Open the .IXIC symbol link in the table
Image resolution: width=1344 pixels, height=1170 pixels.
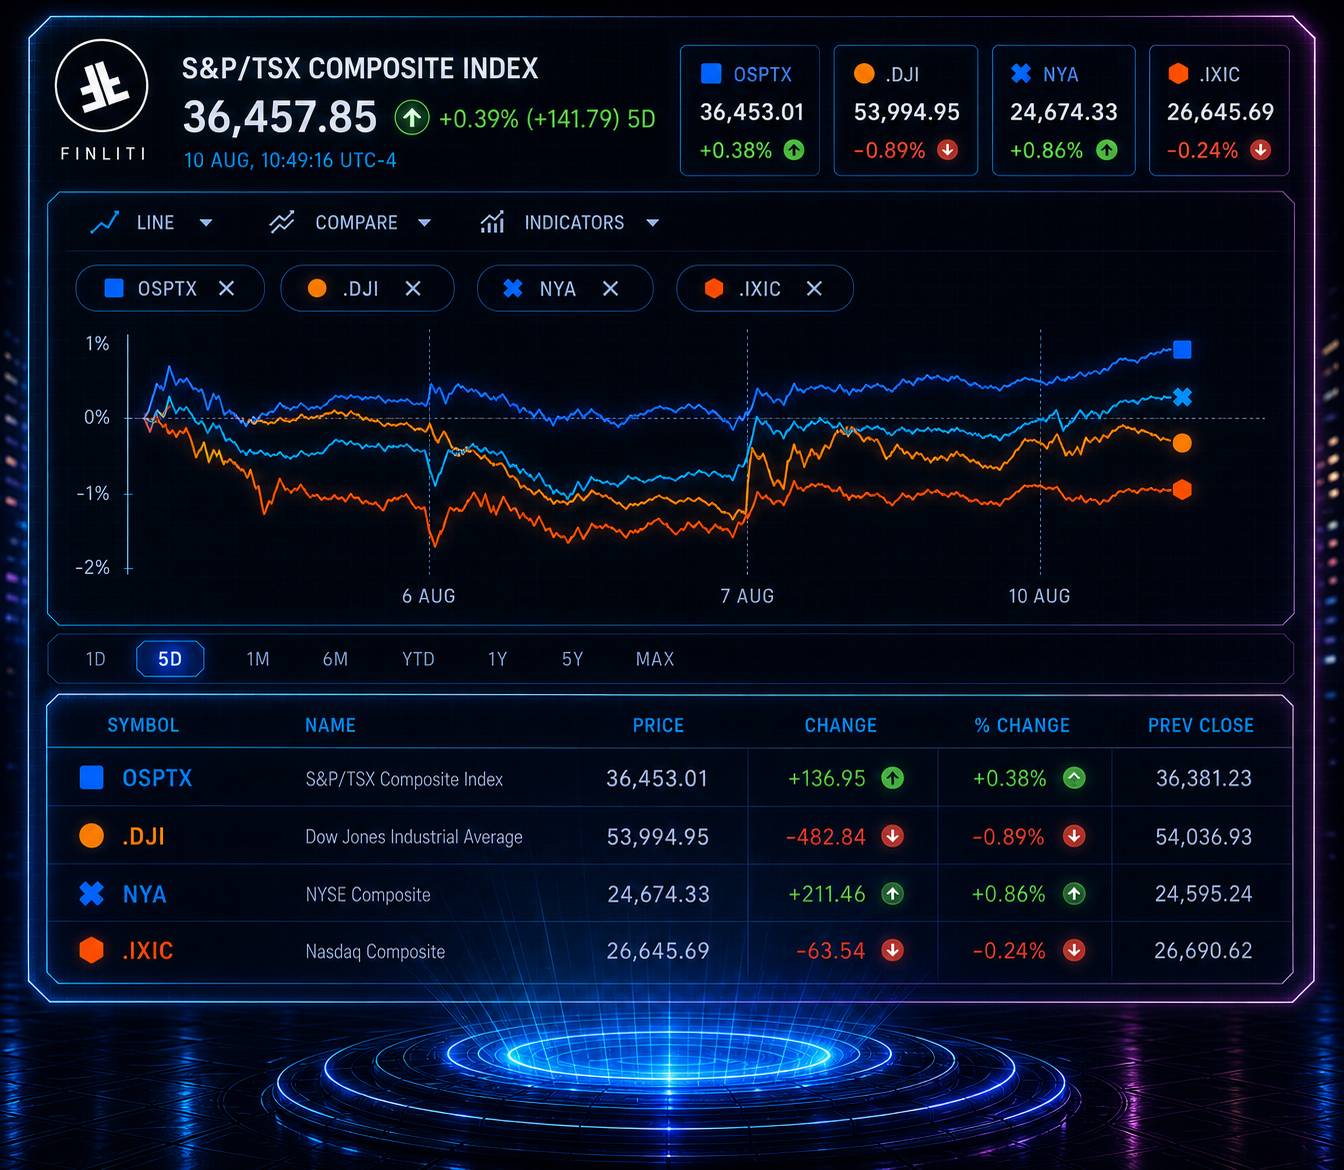coord(147,950)
